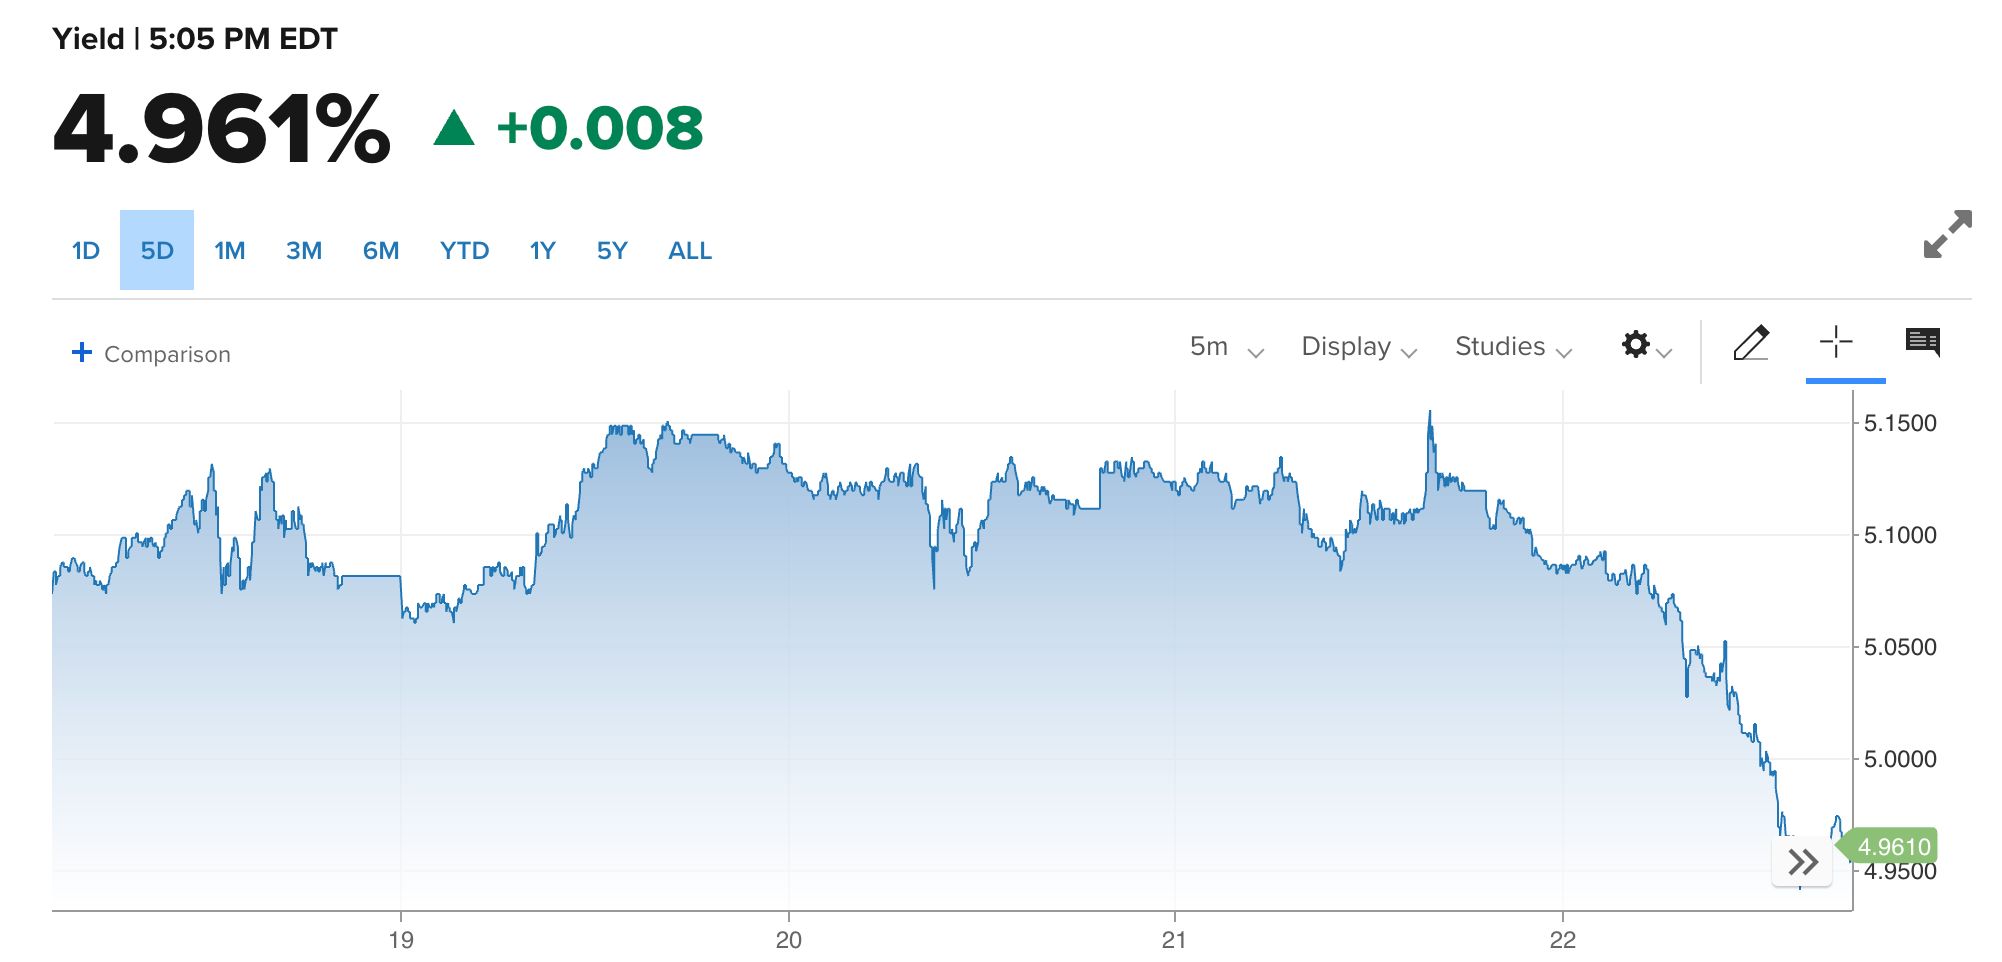Click the date 21 axis marker
The width and height of the screenshot is (2002, 962).
pos(1174,940)
